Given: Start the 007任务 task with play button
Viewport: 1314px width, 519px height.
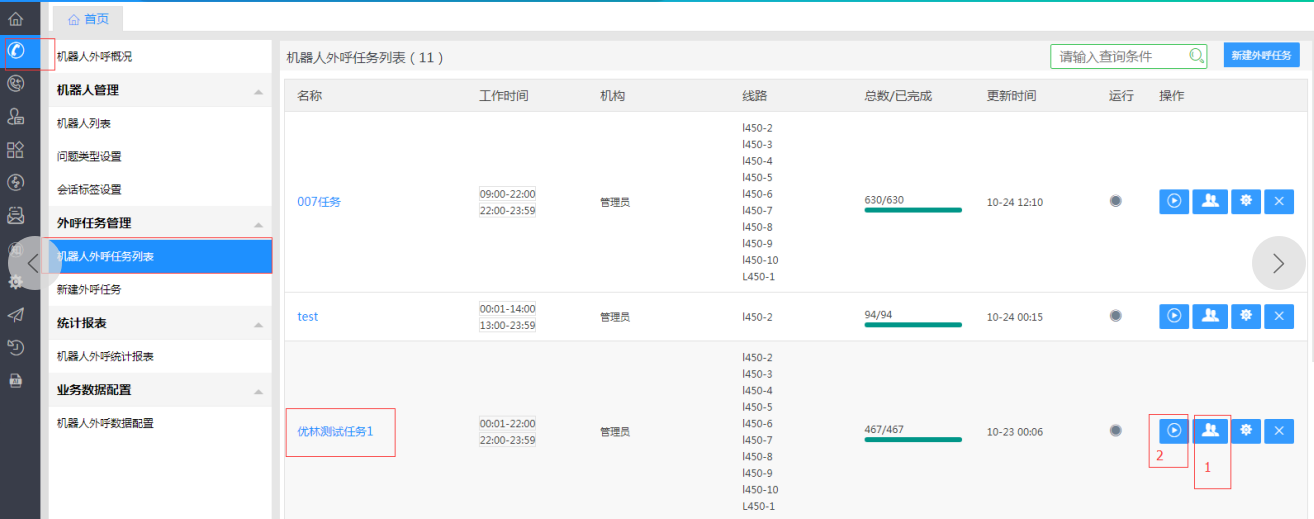Looking at the screenshot, I should pos(1174,201).
